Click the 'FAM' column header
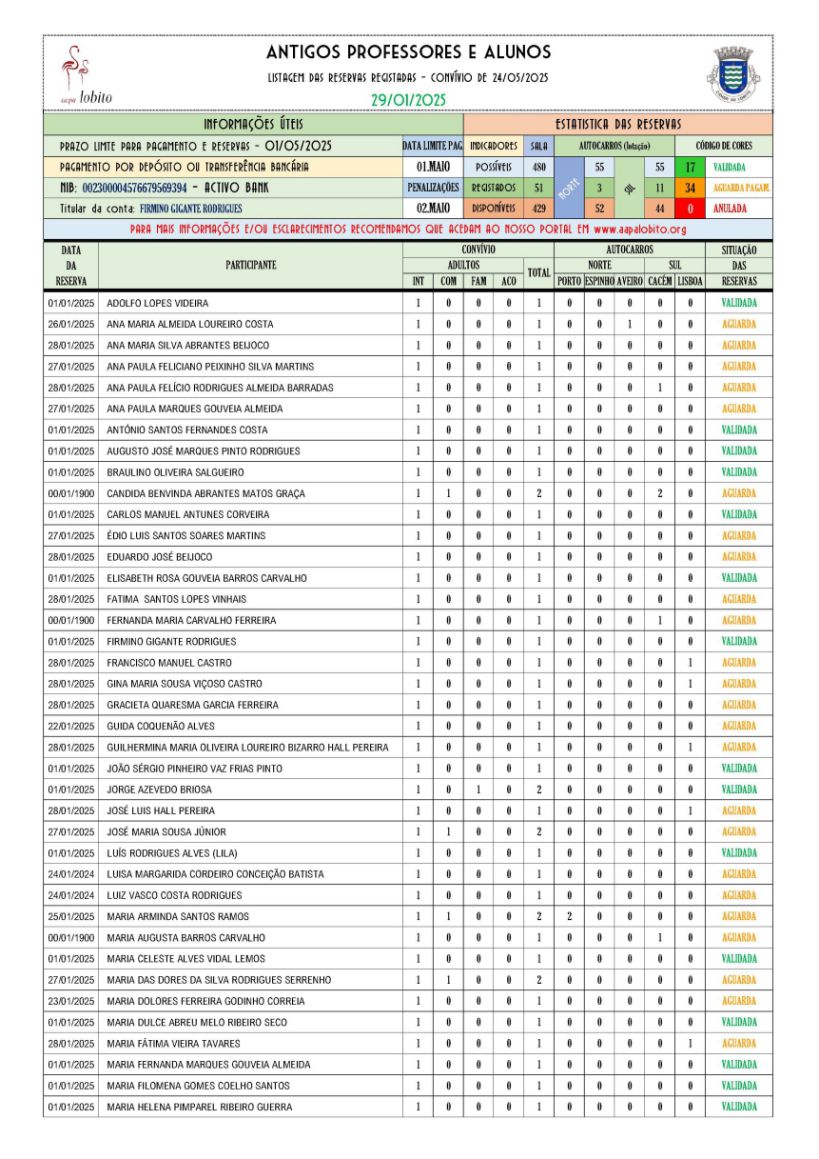 pos(479,282)
